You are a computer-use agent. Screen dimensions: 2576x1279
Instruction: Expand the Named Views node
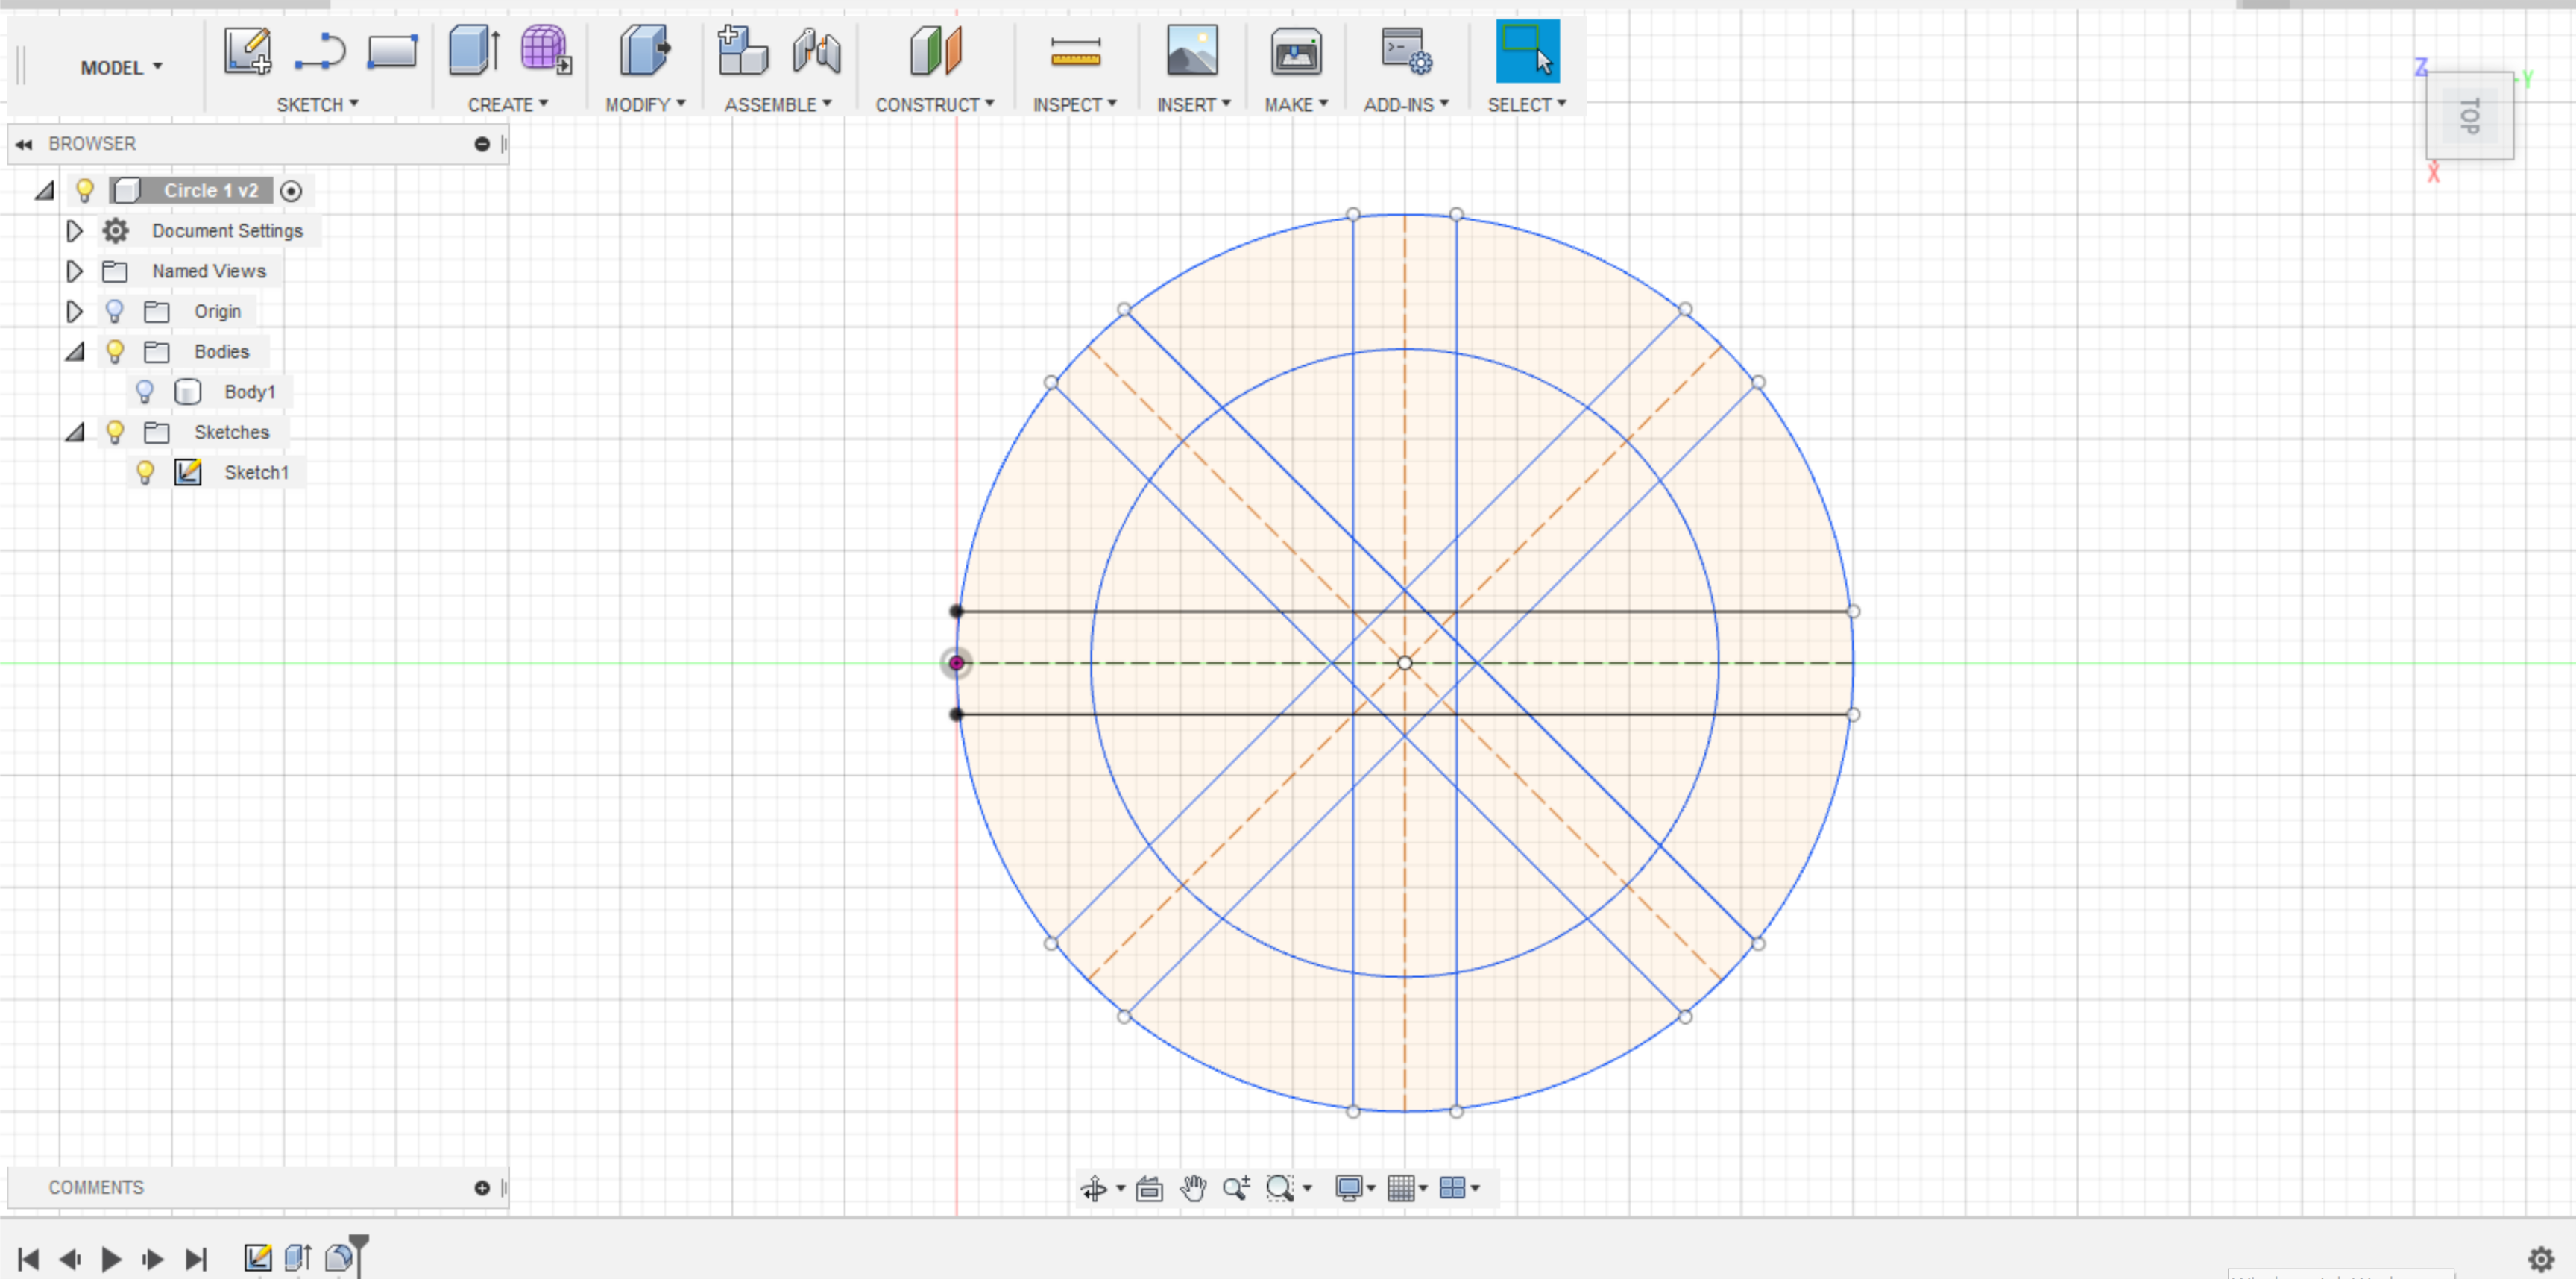click(x=74, y=271)
